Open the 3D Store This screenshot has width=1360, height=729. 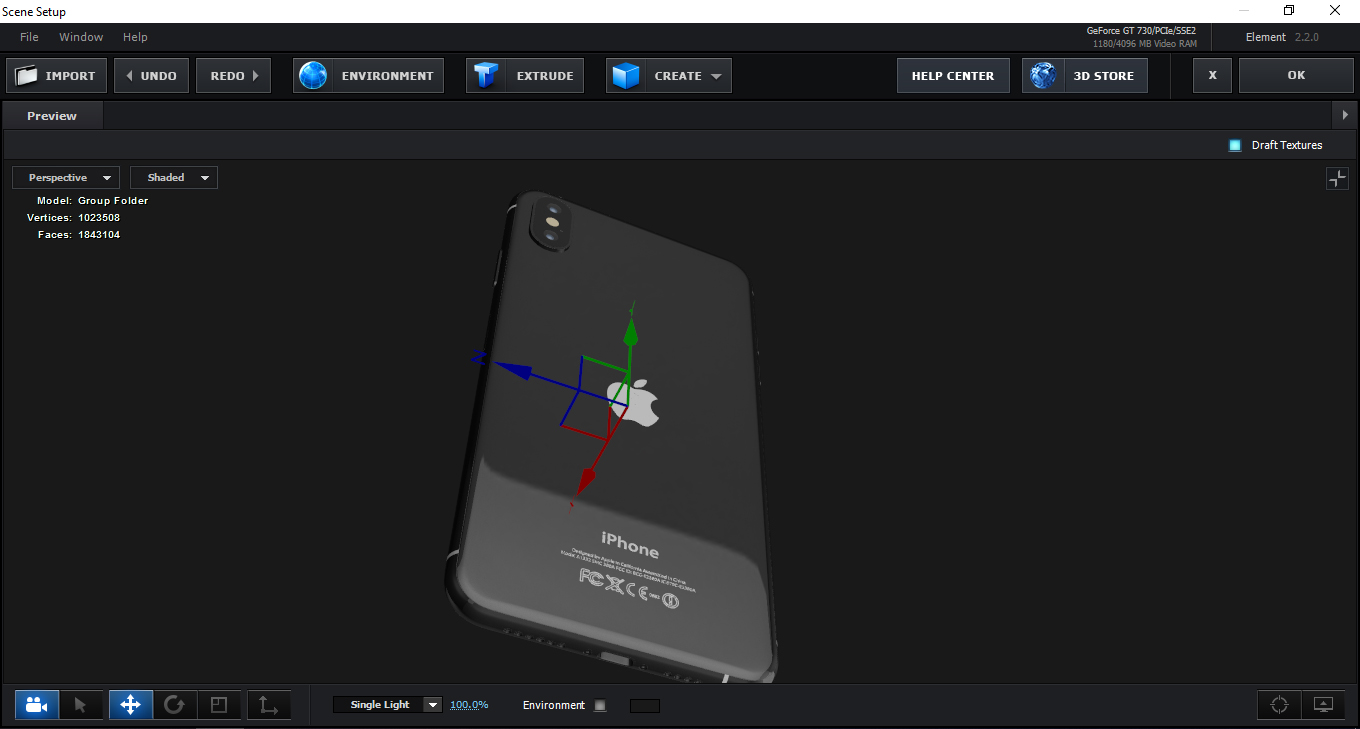point(1085,76)
